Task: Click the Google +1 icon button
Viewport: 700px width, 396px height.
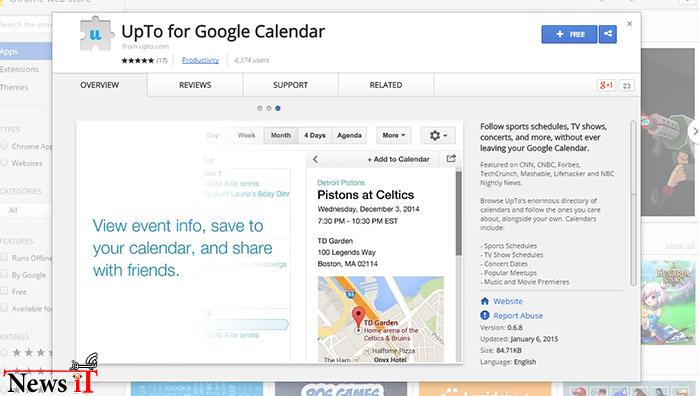Action: pyautogui.click(x=606, y=85)
